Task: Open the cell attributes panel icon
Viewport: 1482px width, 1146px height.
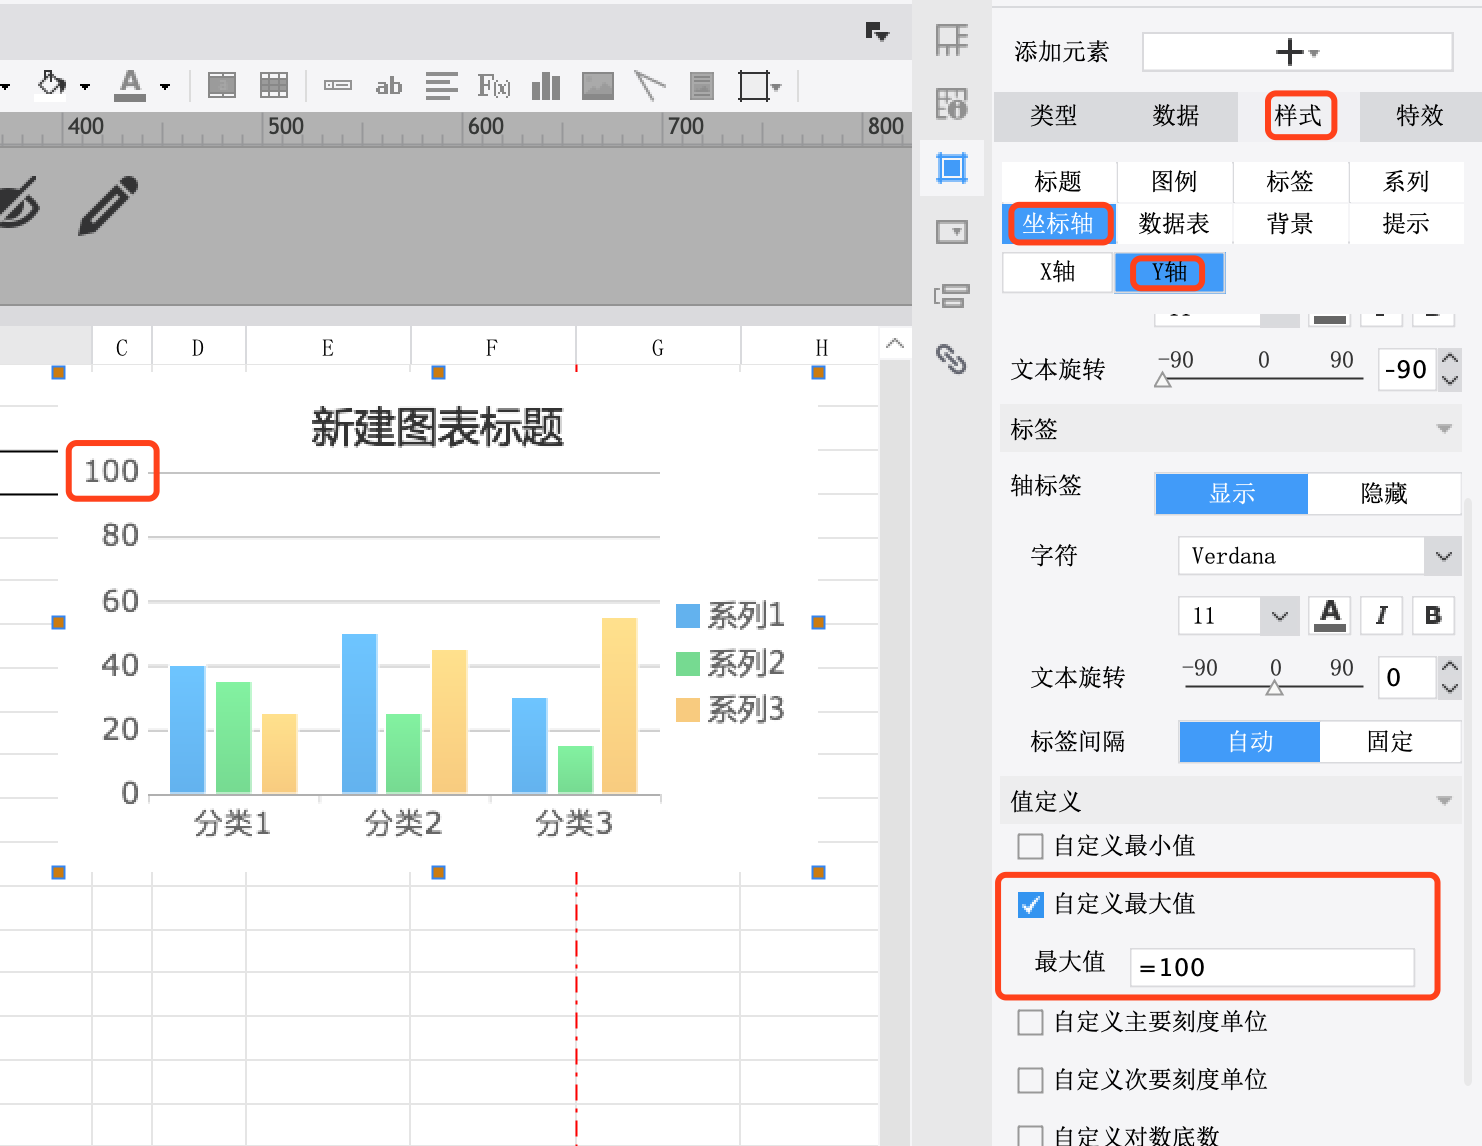Action: pyautogui.click(x=952, y=40)
